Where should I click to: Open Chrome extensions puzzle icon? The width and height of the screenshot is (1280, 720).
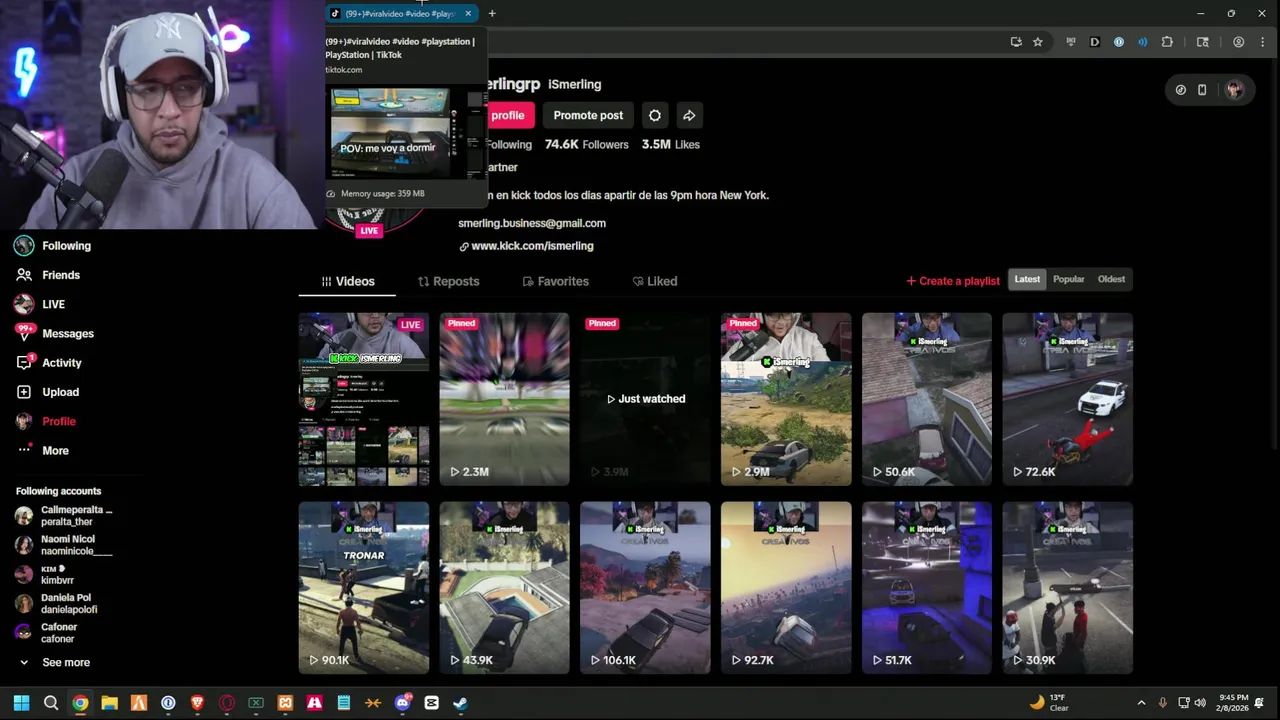pyautogui.click(x=1167, y=42)
